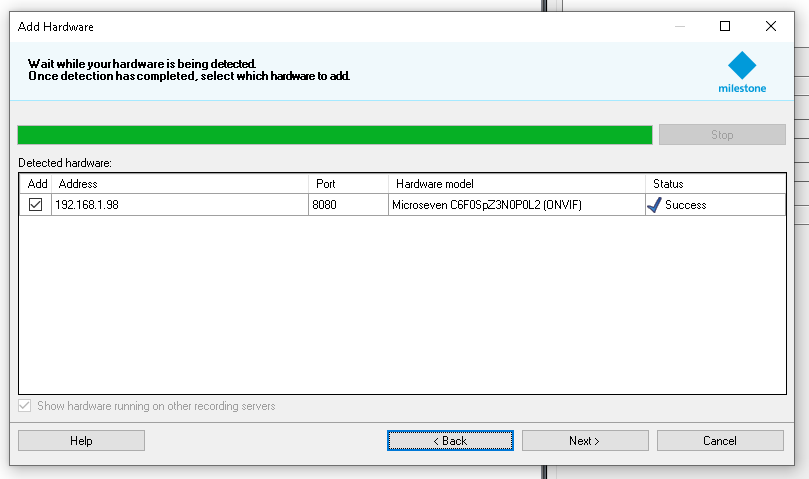Screen dimensions: 809x479
Task: Uncheck the Add checkbox for 192.168.1.98
Action: pyautogui.click(x=35, y=205)
